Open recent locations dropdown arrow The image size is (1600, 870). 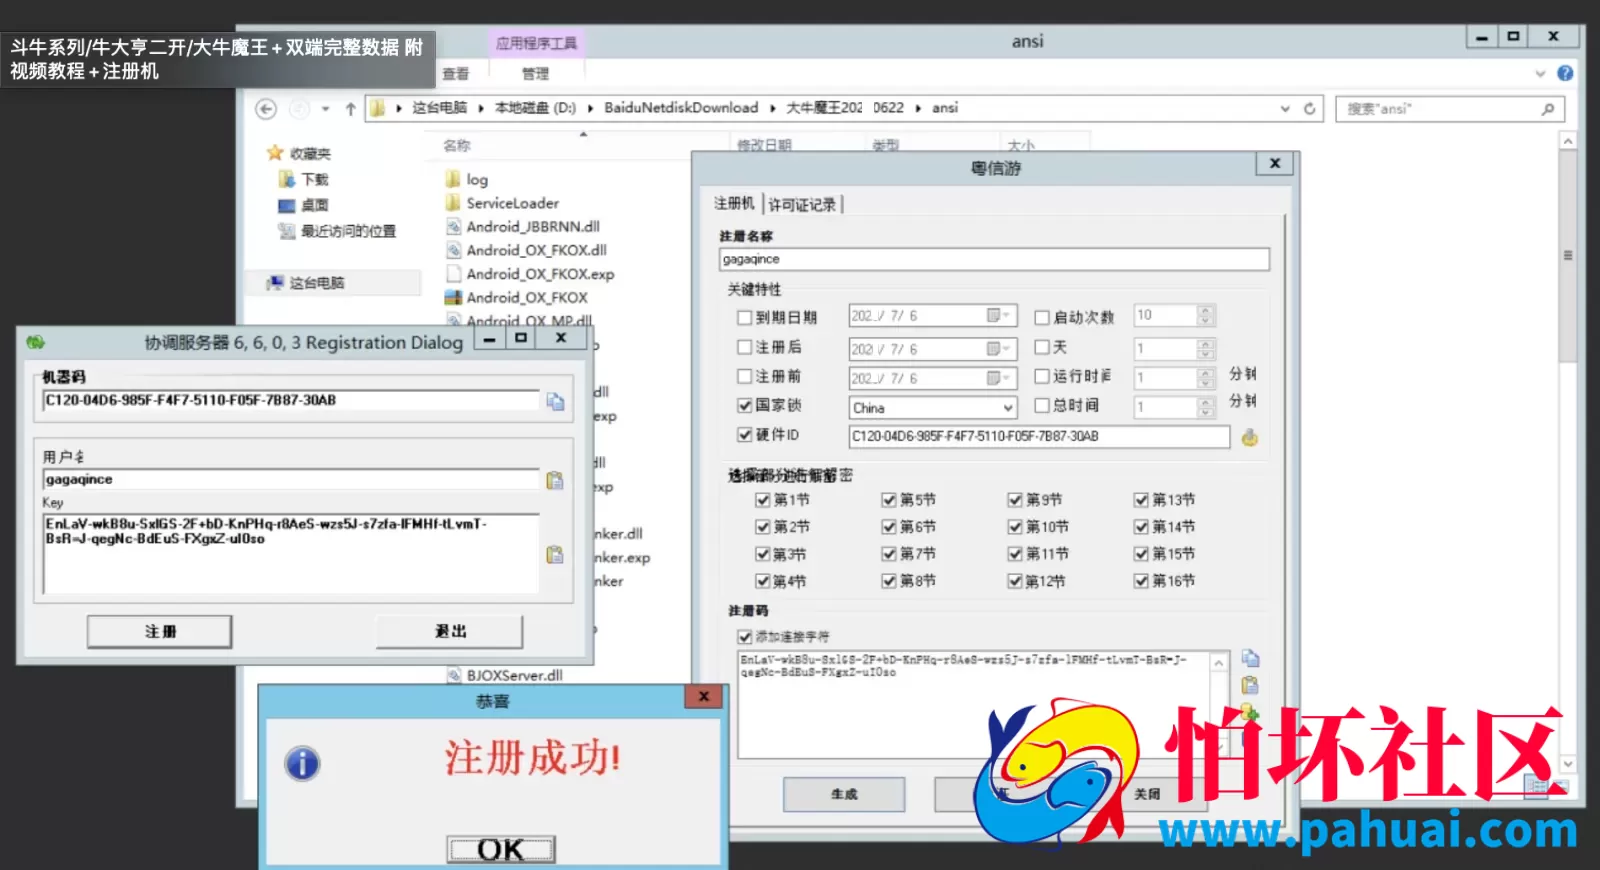point(326,109)
